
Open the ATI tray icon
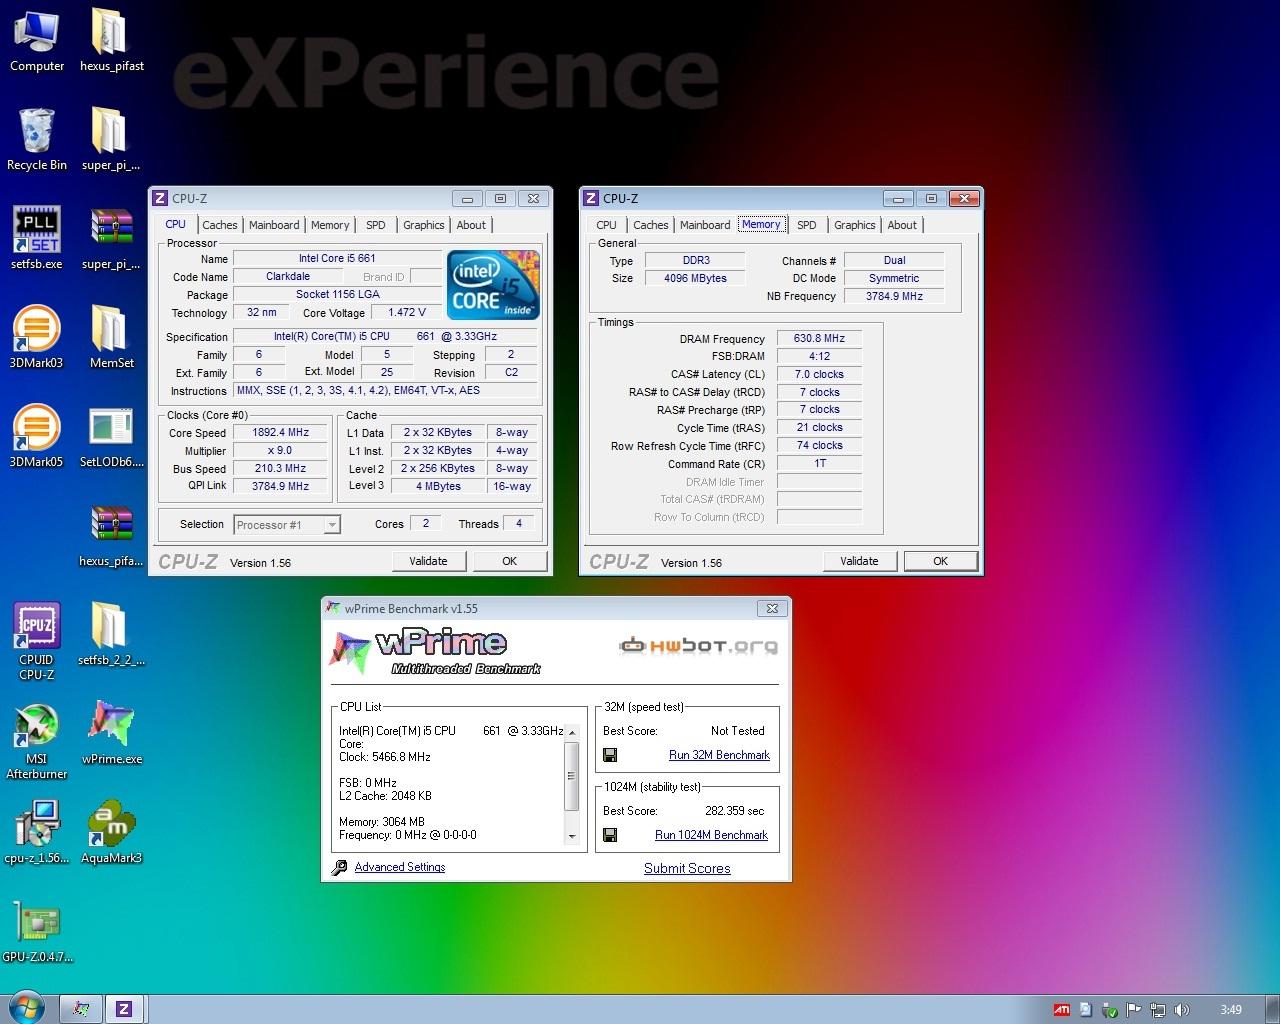pos(1062,1010)
